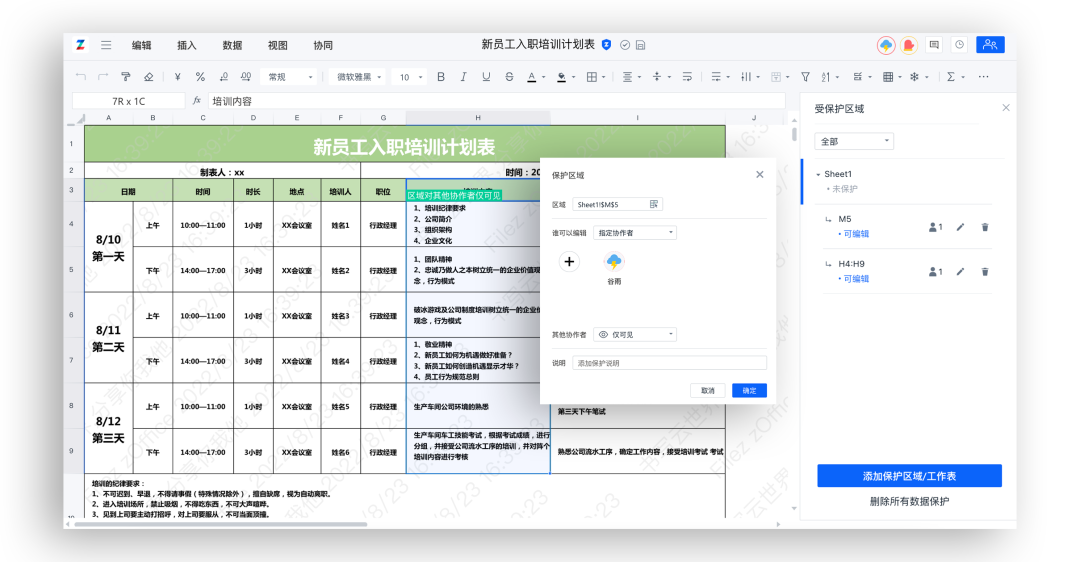Click 取消 in the protect dialog
This screenshot has height=562, width=1080.
tap(707, 391)
